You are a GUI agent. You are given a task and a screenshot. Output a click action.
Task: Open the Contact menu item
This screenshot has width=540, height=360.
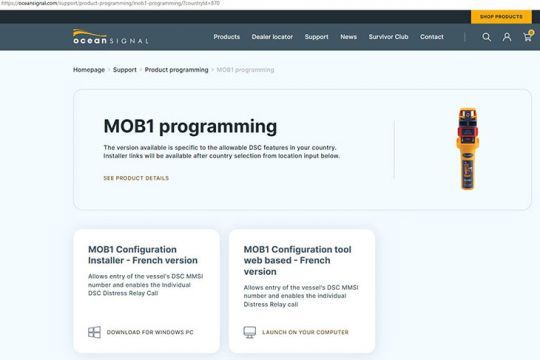click(432, 37)
